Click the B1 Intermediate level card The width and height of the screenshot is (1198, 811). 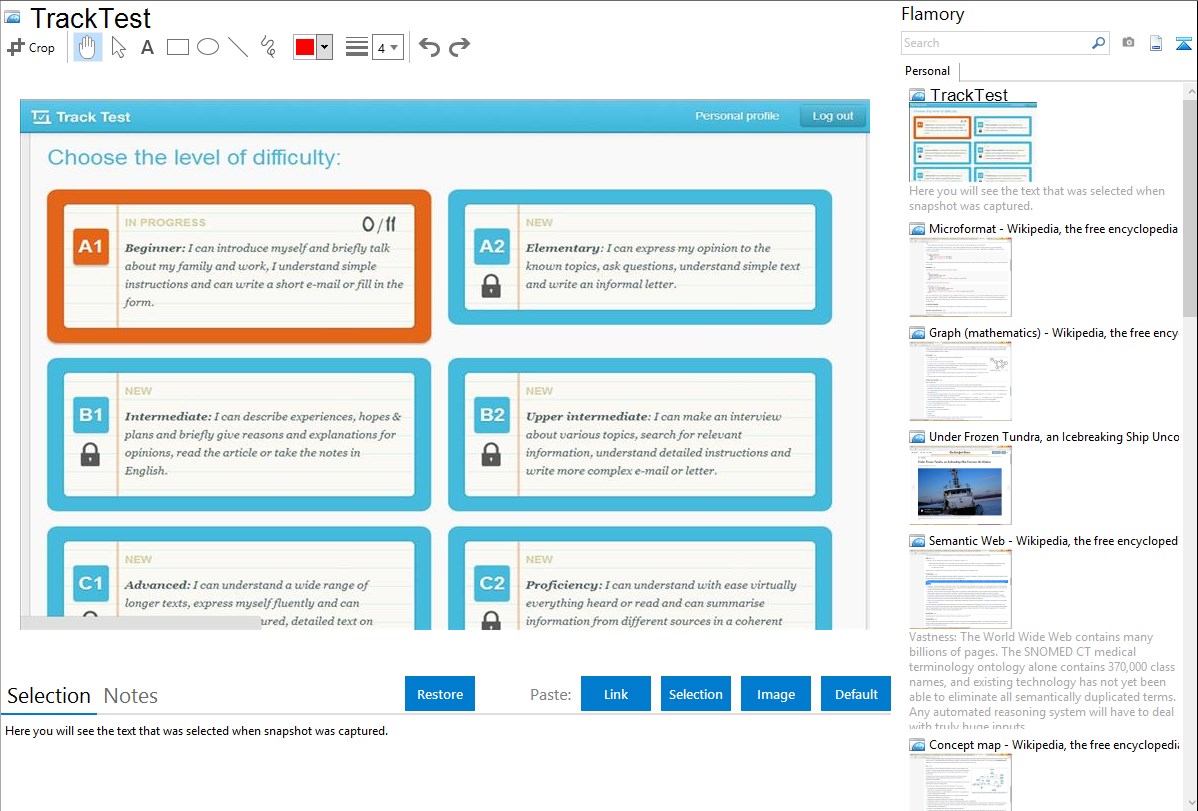pos(239,434)
